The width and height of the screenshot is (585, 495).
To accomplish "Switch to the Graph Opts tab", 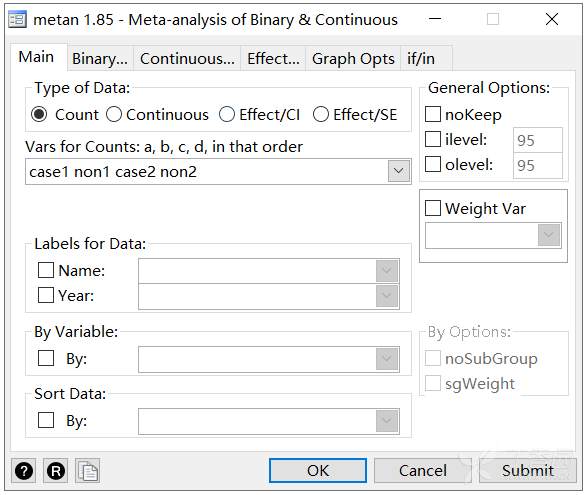I will point(353,59).
